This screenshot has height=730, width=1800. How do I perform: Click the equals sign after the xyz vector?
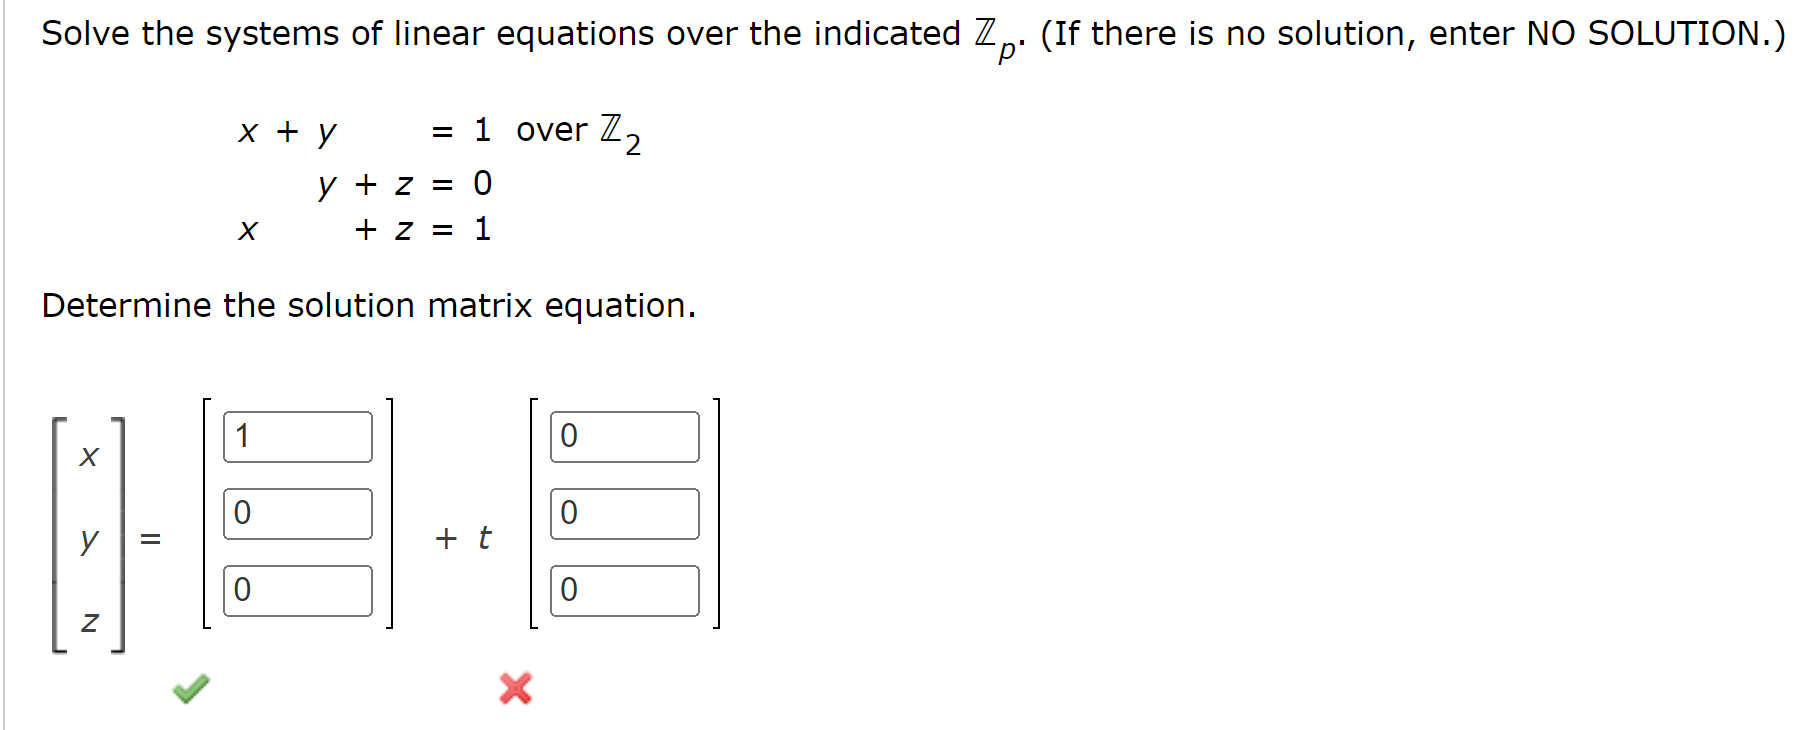[x=152, y=540]
